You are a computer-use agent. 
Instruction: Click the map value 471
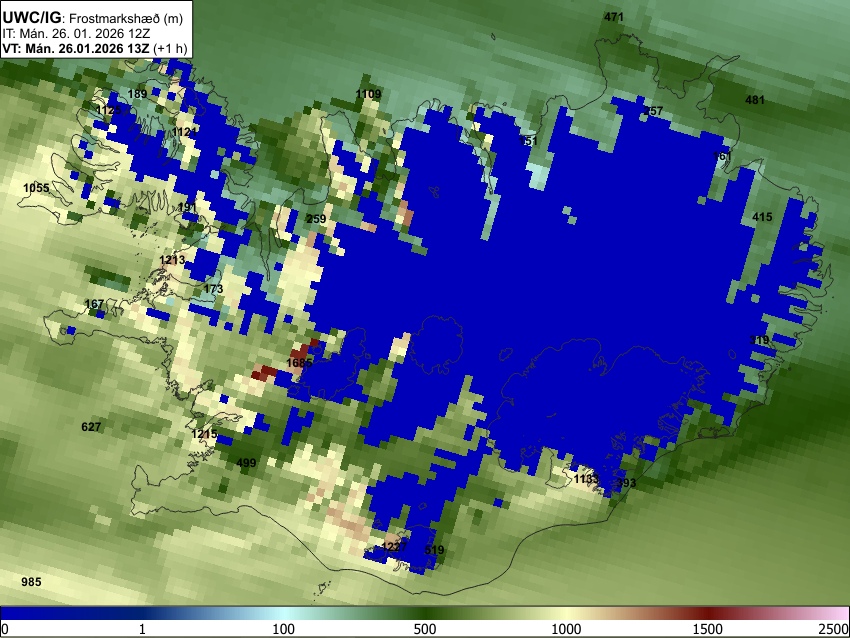point(614,17)
